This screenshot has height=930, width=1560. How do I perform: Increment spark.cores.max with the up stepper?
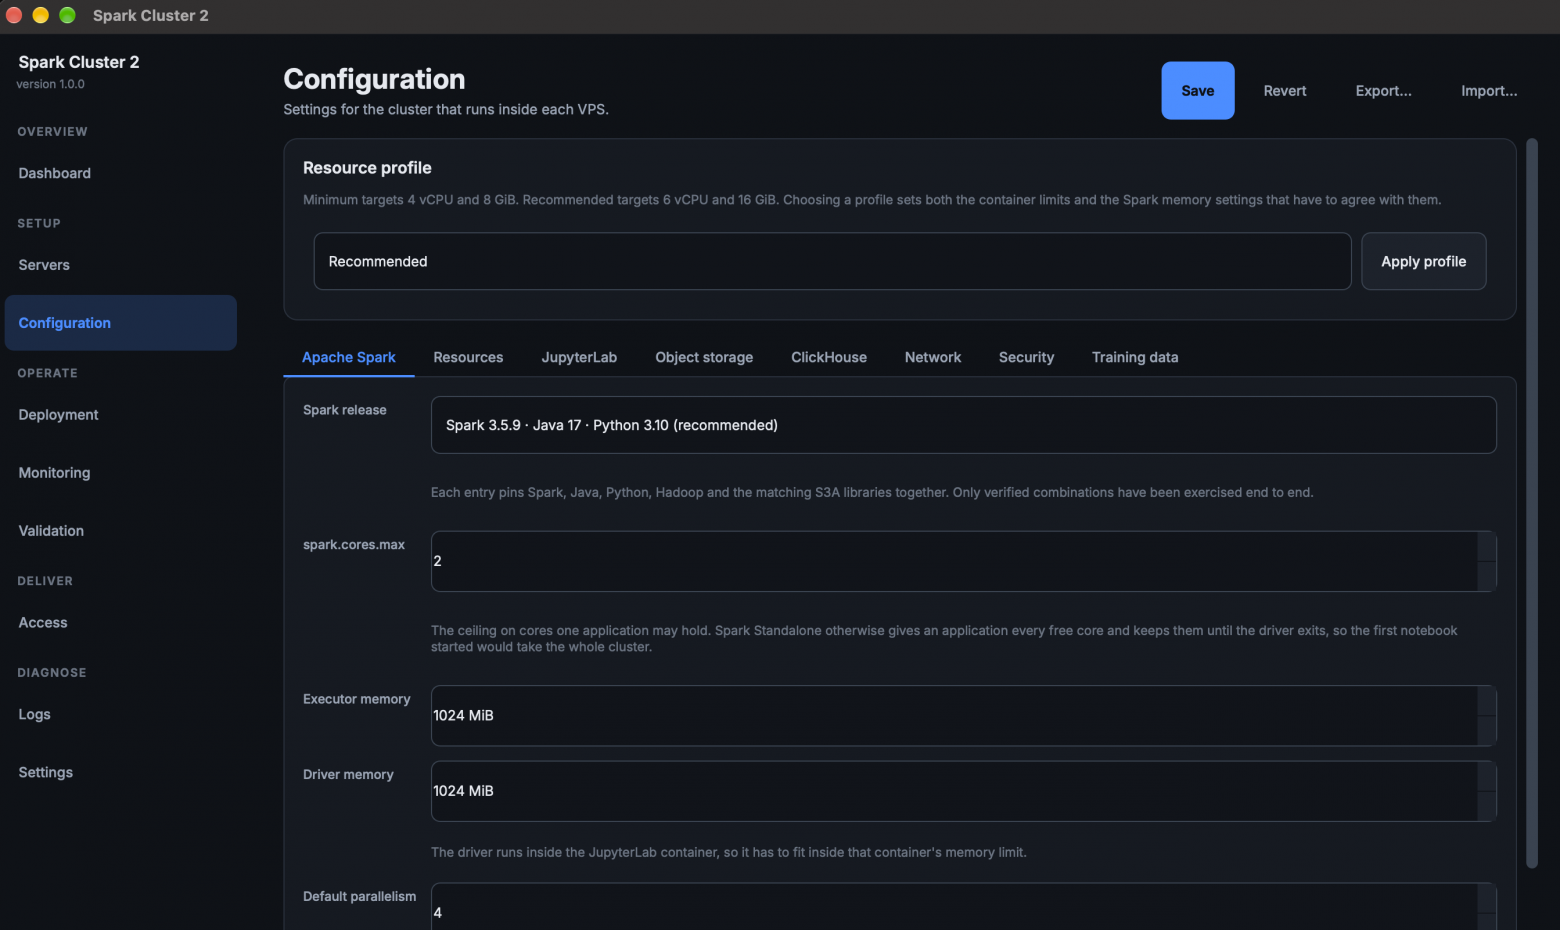click(1487, 547)
